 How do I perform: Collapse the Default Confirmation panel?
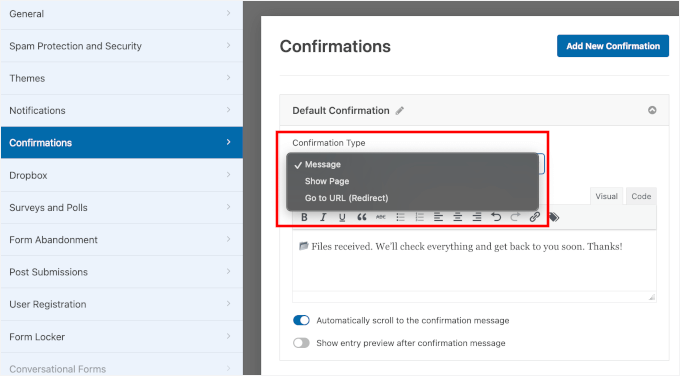[x=652, y=110]
